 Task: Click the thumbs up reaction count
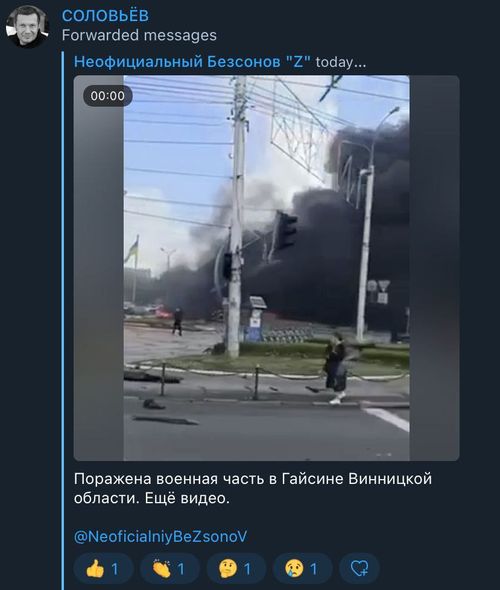tap(115, 569)
